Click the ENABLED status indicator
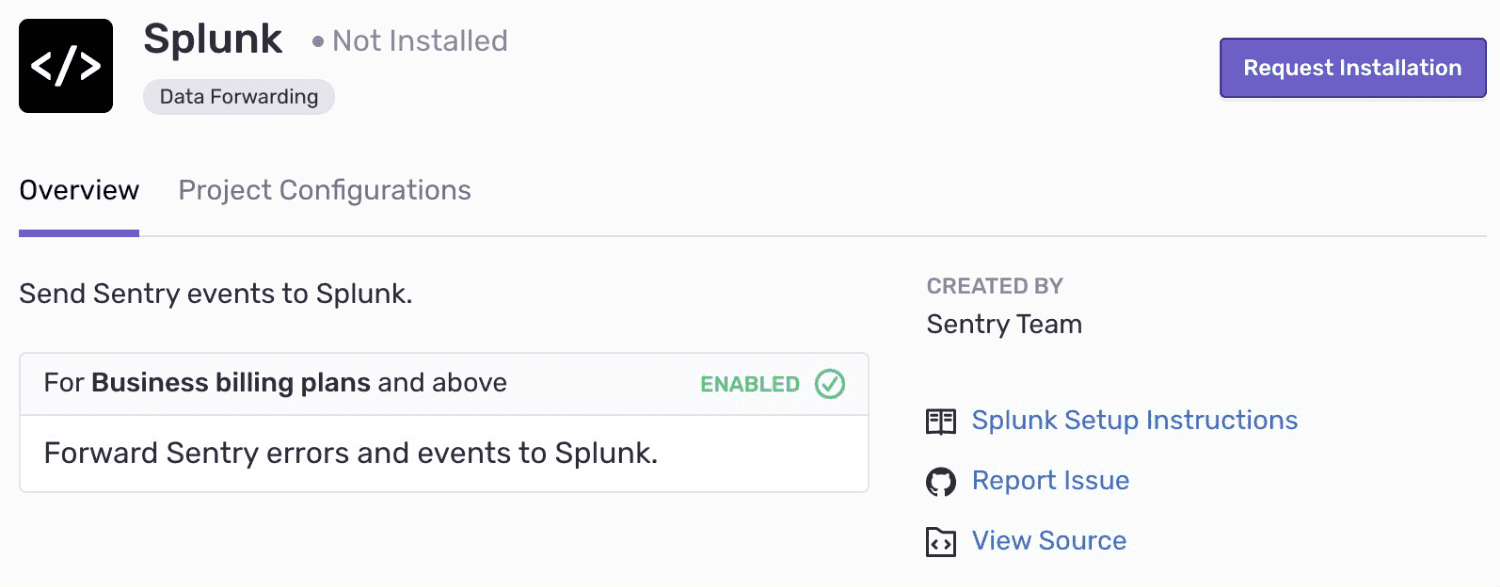The image size is (1500, 587). (750, 384)
